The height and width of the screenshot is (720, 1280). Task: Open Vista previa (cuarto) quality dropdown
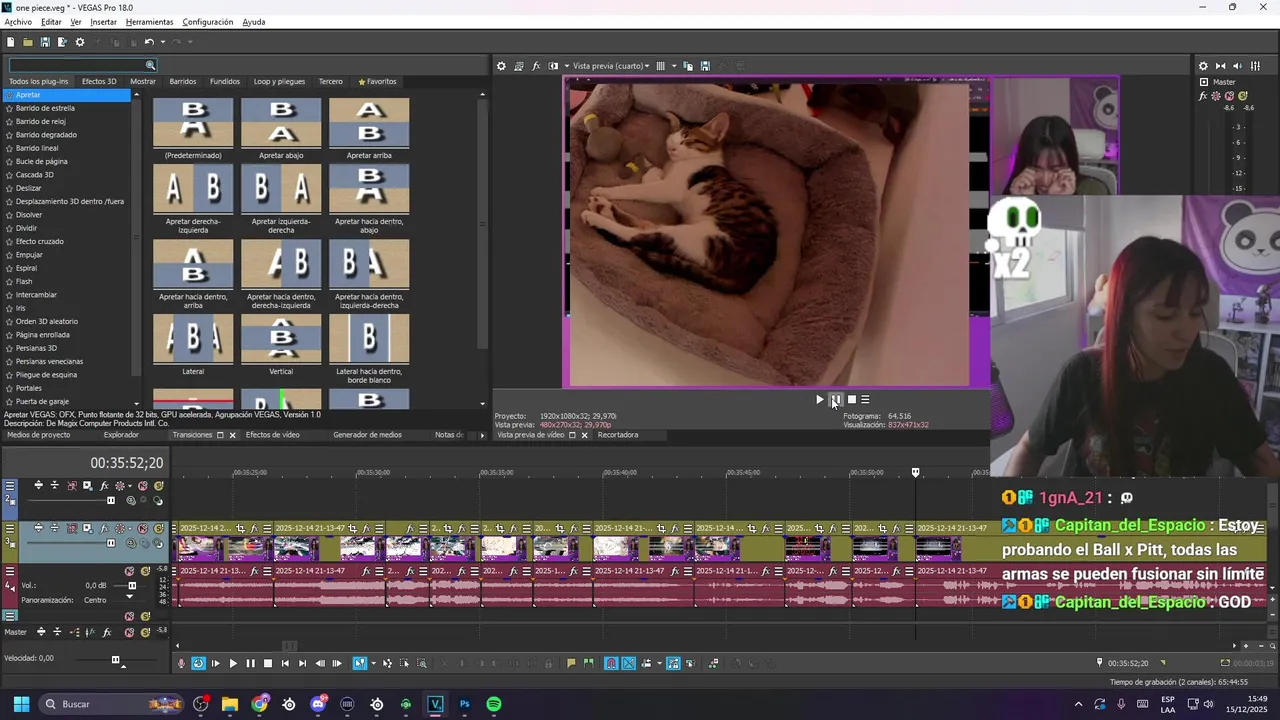pos(610,66)
